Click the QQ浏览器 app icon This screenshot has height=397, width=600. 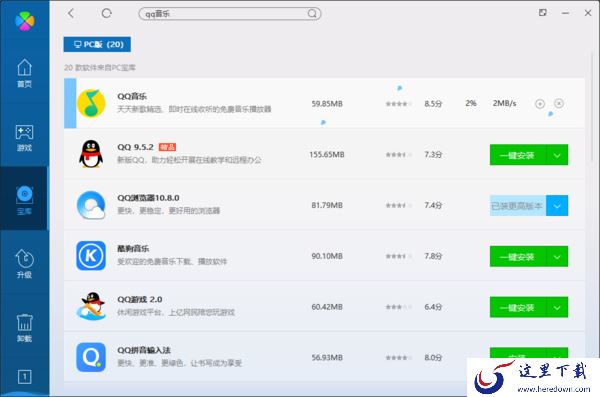91,205
